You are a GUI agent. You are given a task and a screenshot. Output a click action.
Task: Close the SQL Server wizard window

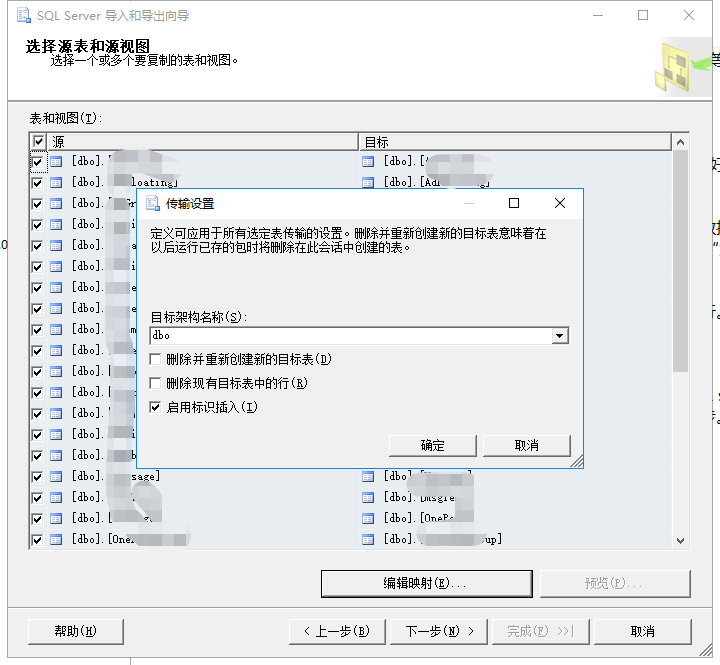point(689,16)
